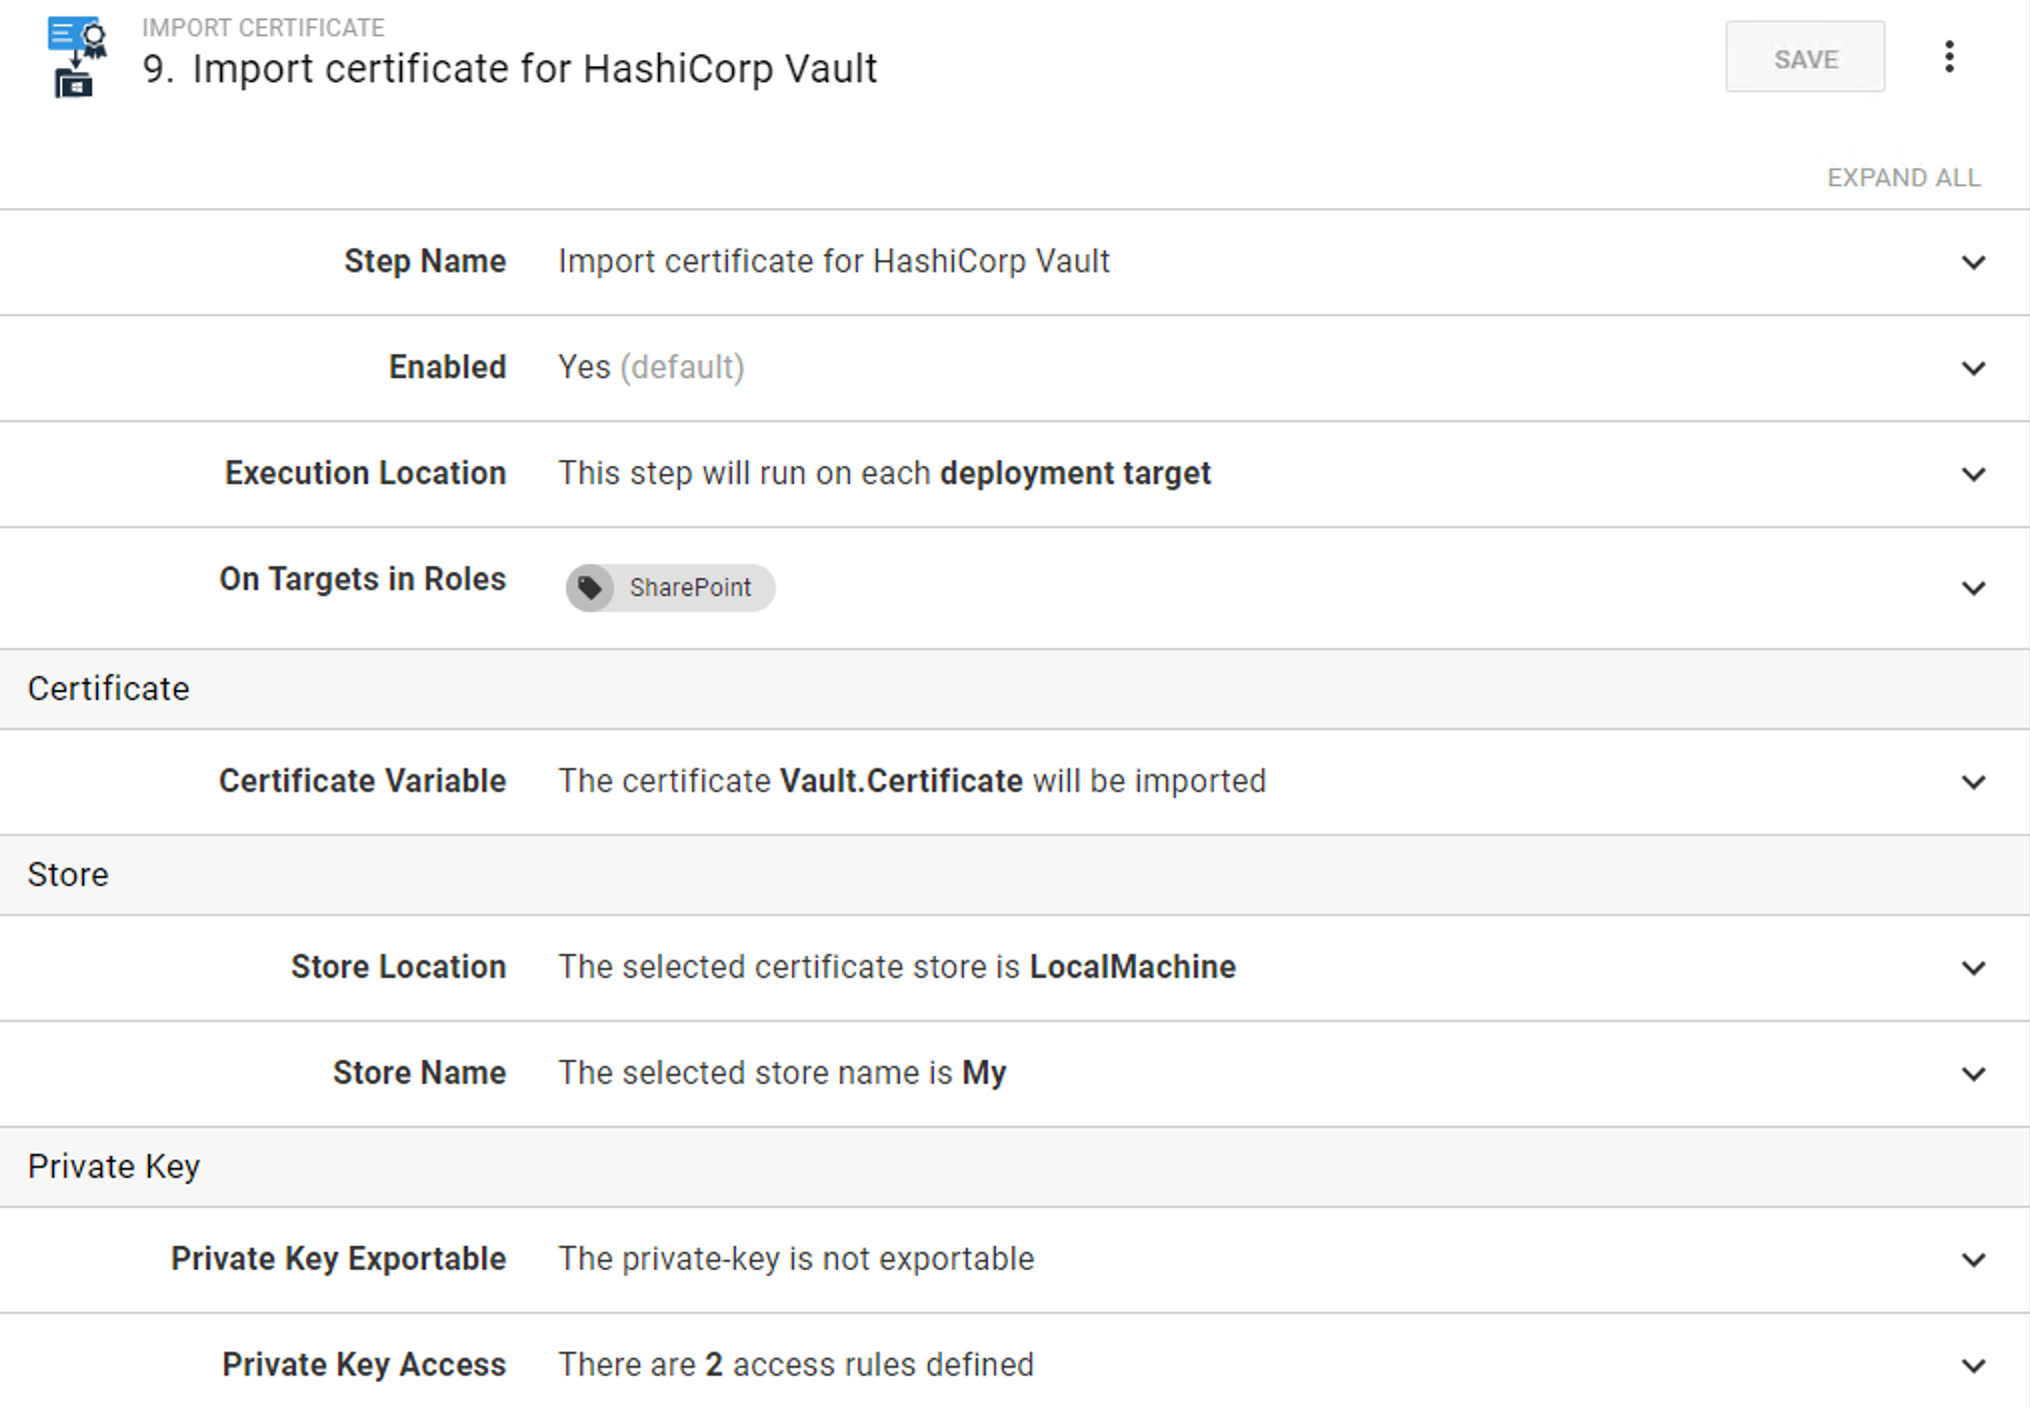
Task: Expand the On Targets in Roles chevron
Action: [x=1972, y=589]
